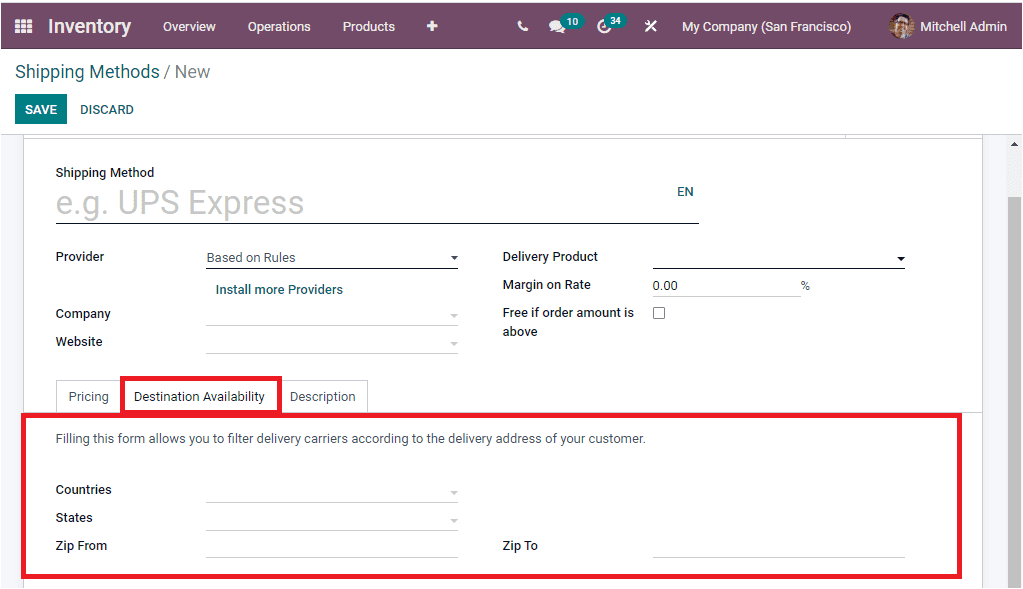Open the Description tab
Image resolution: width=1023 pixels, height=589 pixels.
[x=323, y=396]
